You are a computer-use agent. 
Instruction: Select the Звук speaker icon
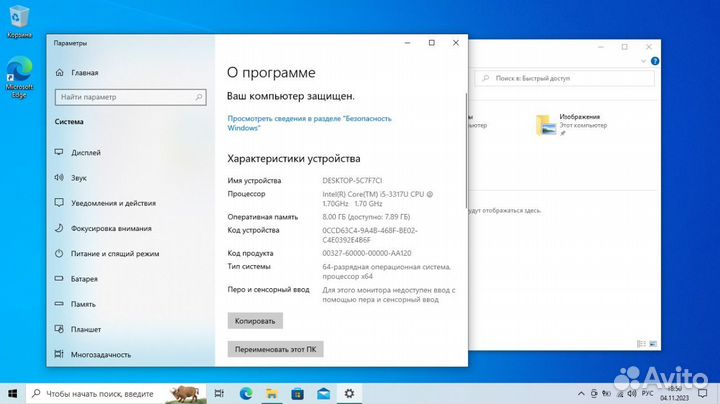click(x=59, y=177)
